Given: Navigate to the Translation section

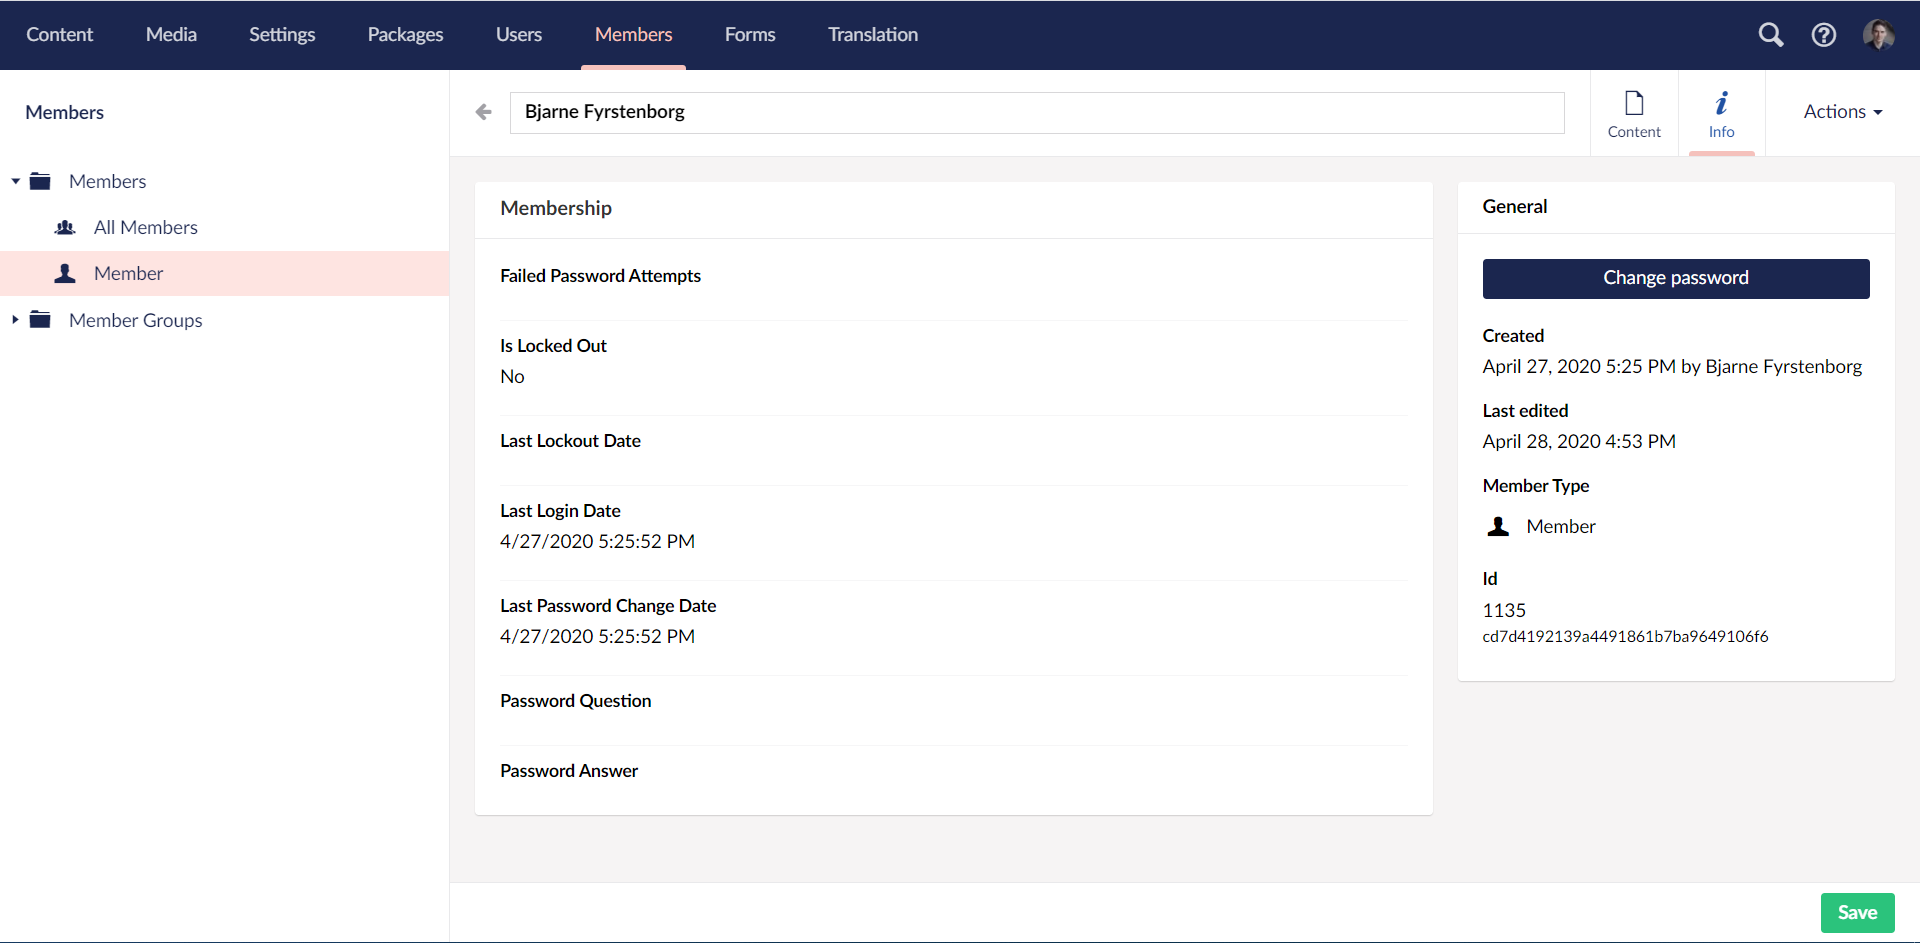Looking at the screenshot, I should 872,34.
